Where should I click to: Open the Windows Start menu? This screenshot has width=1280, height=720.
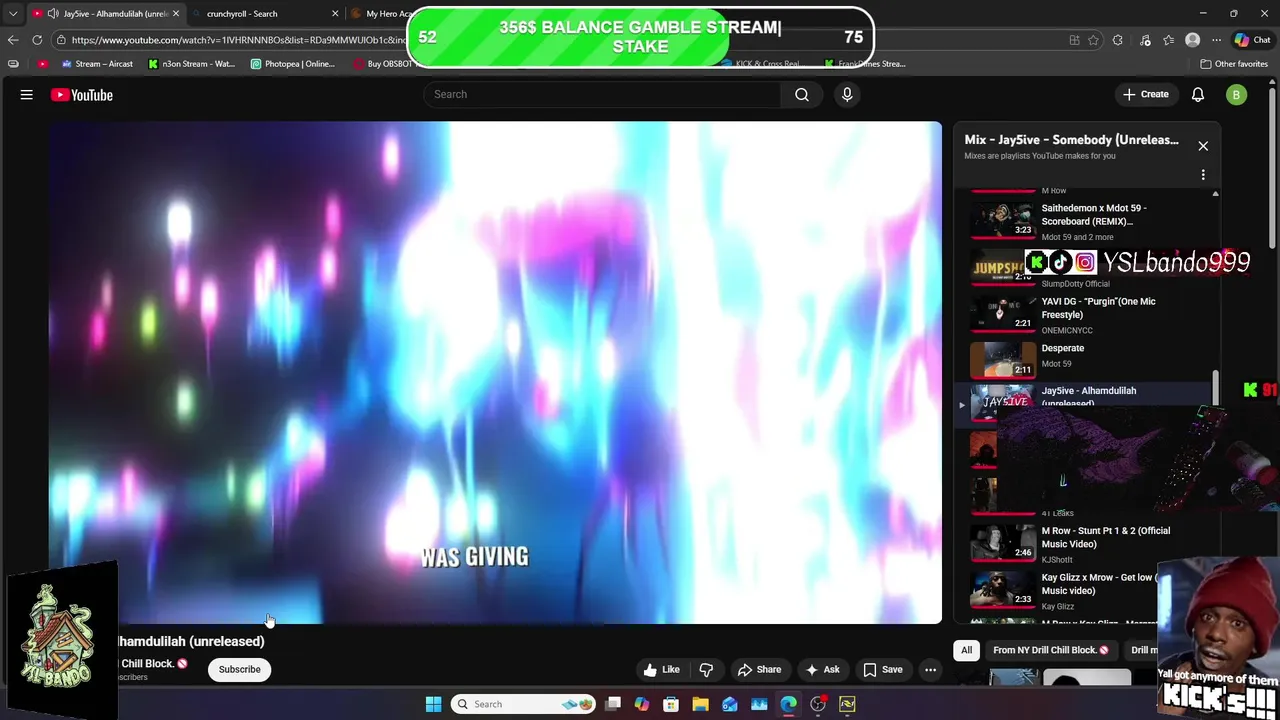click(x=433, y=704)
